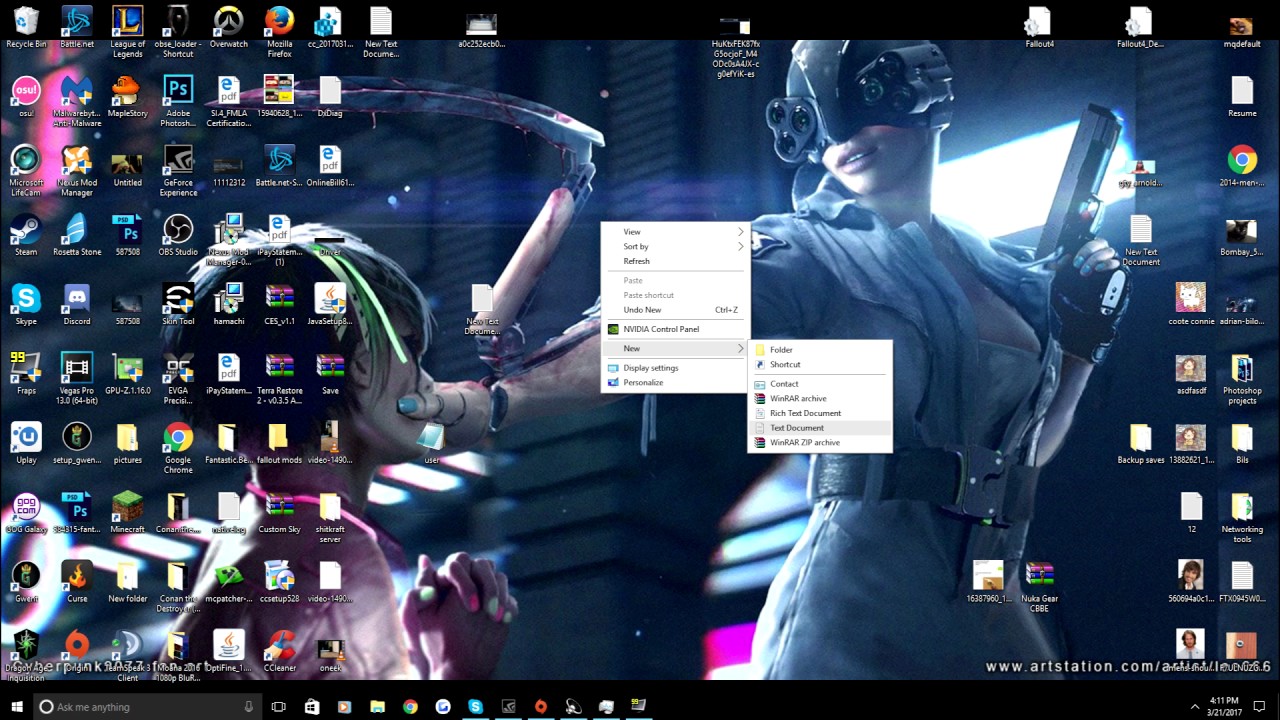1280x720 pixels.
Task: Choose Refresh in the context menu
Action: coord(675,261)
